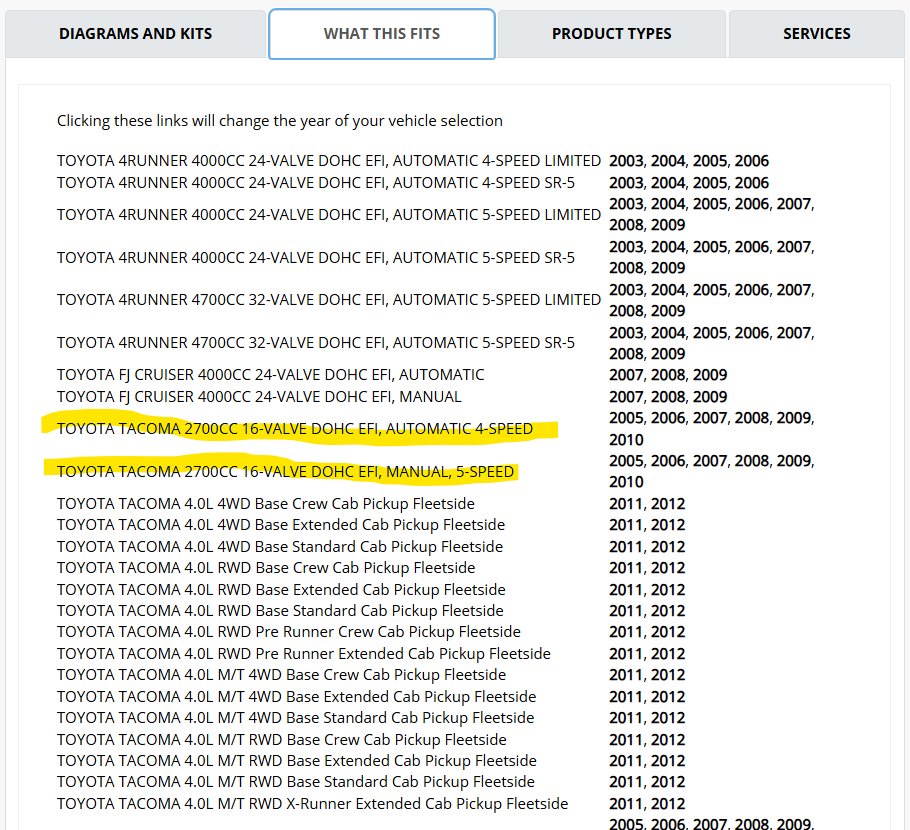Click 2008 for 4Runner 4700CC 5-Speed Limited

(626, 311)
